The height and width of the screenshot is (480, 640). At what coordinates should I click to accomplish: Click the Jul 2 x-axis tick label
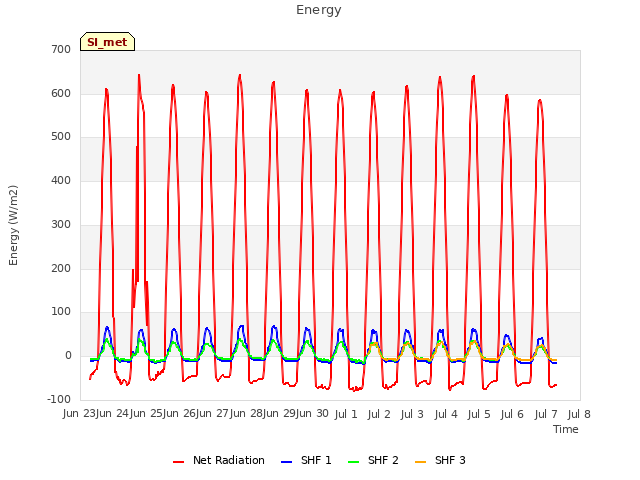(x=379, y=414)
